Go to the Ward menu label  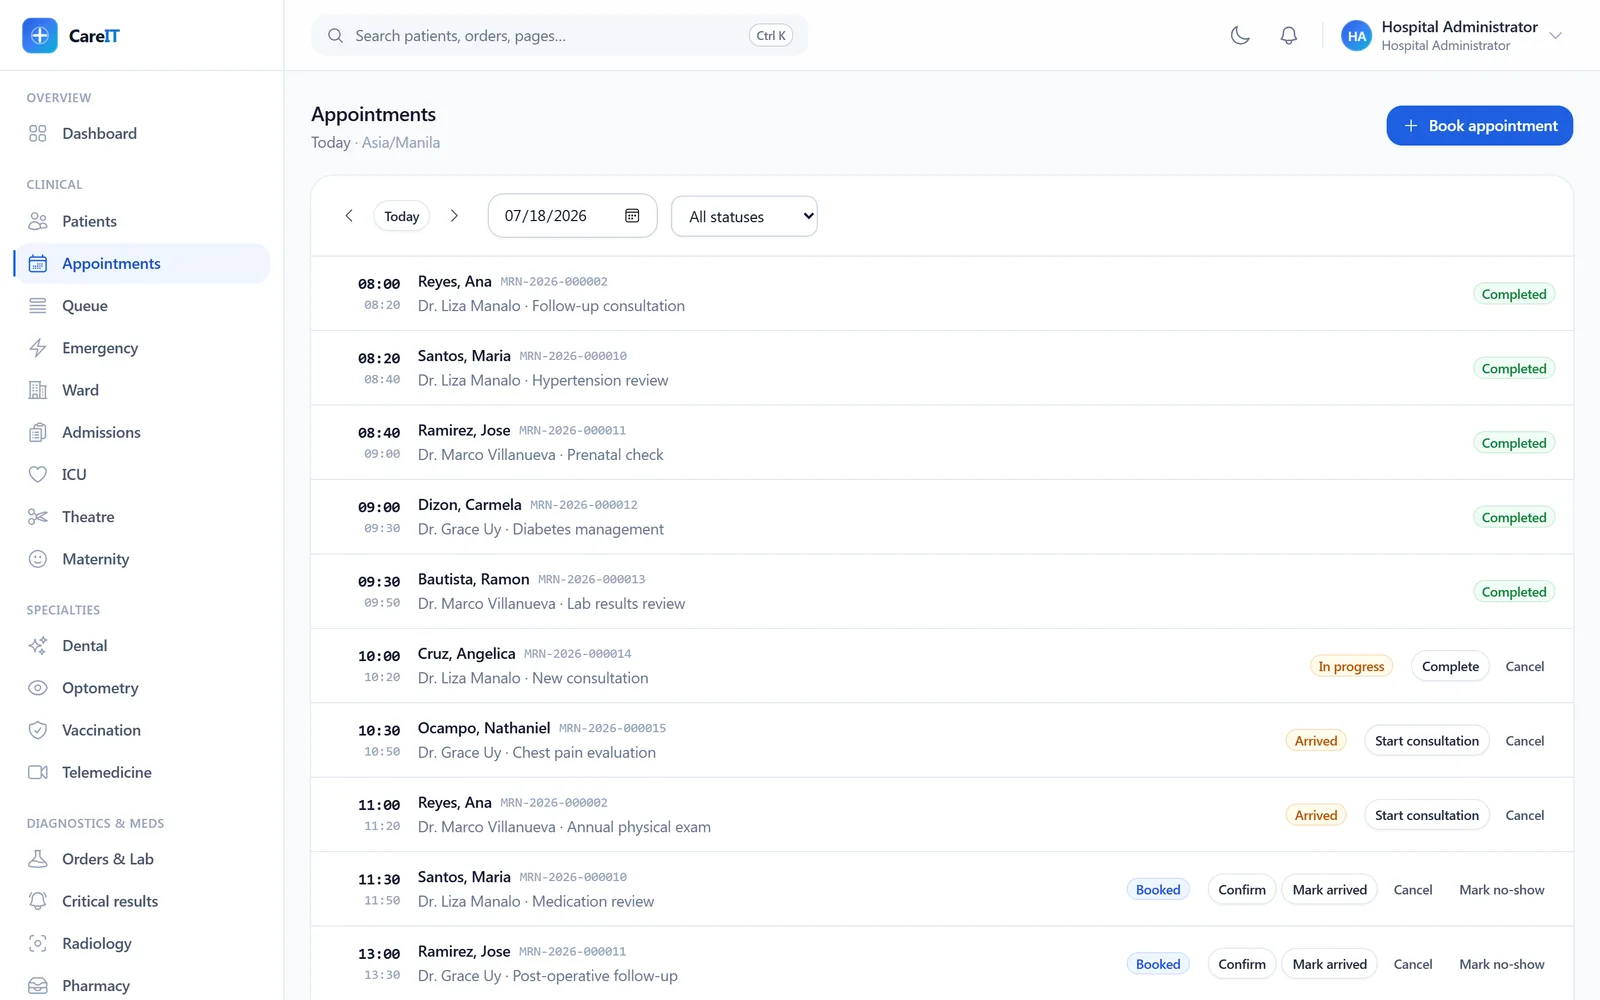tap(80, 390)
